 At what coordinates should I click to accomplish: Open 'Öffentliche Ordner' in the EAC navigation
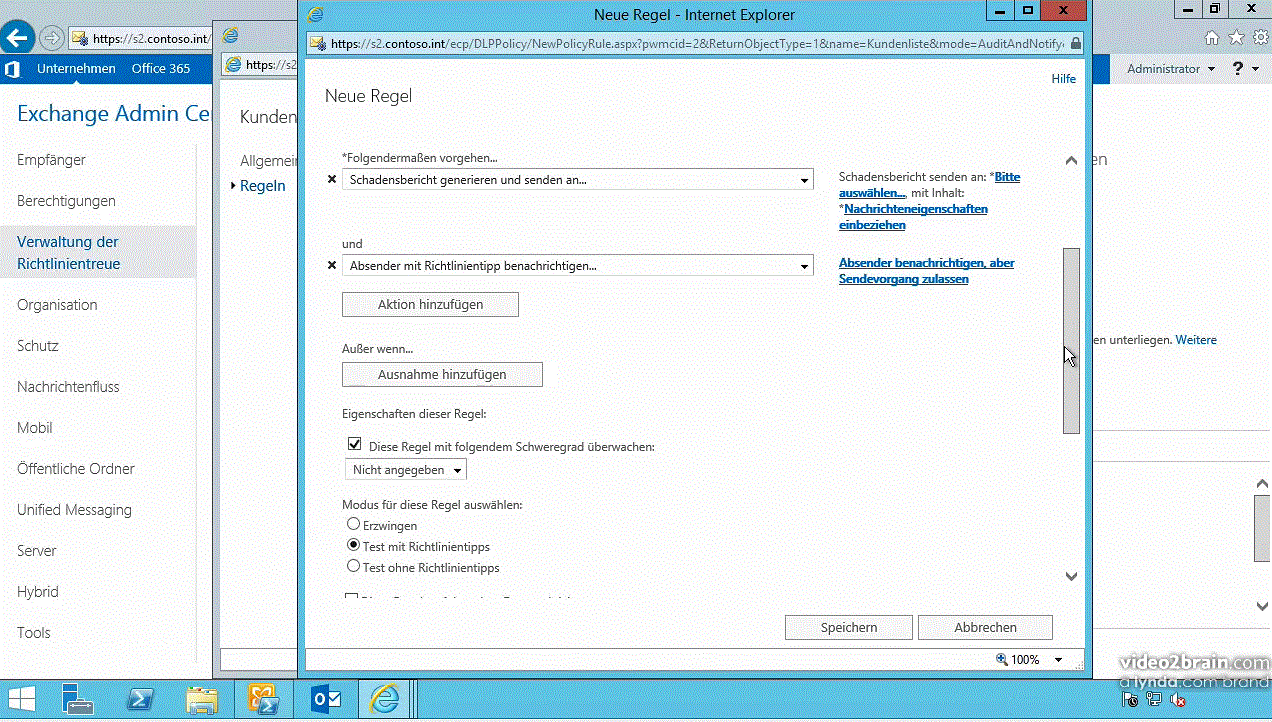coord(76,469)
